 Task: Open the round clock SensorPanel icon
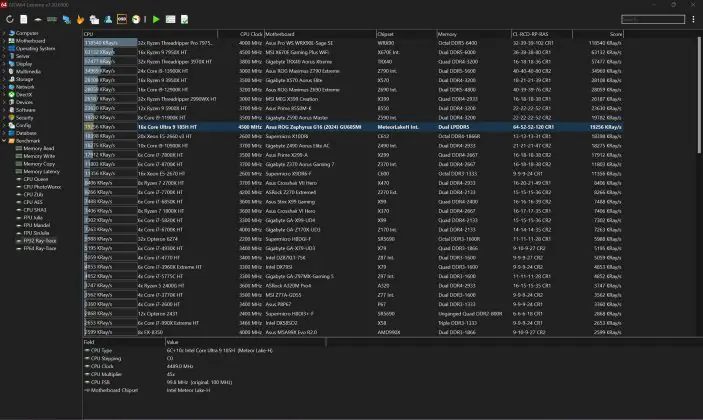tap(136, 19)
